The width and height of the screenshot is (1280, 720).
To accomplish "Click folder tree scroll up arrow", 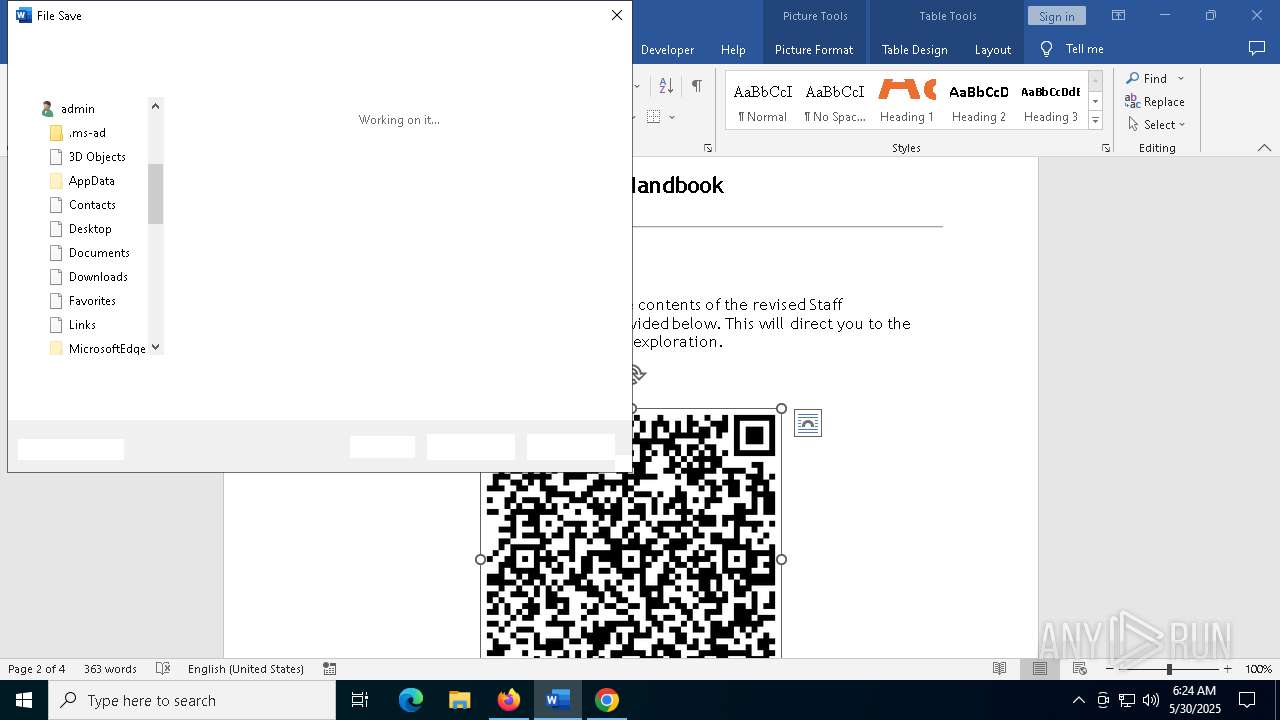I will click(x=155, y=106).
